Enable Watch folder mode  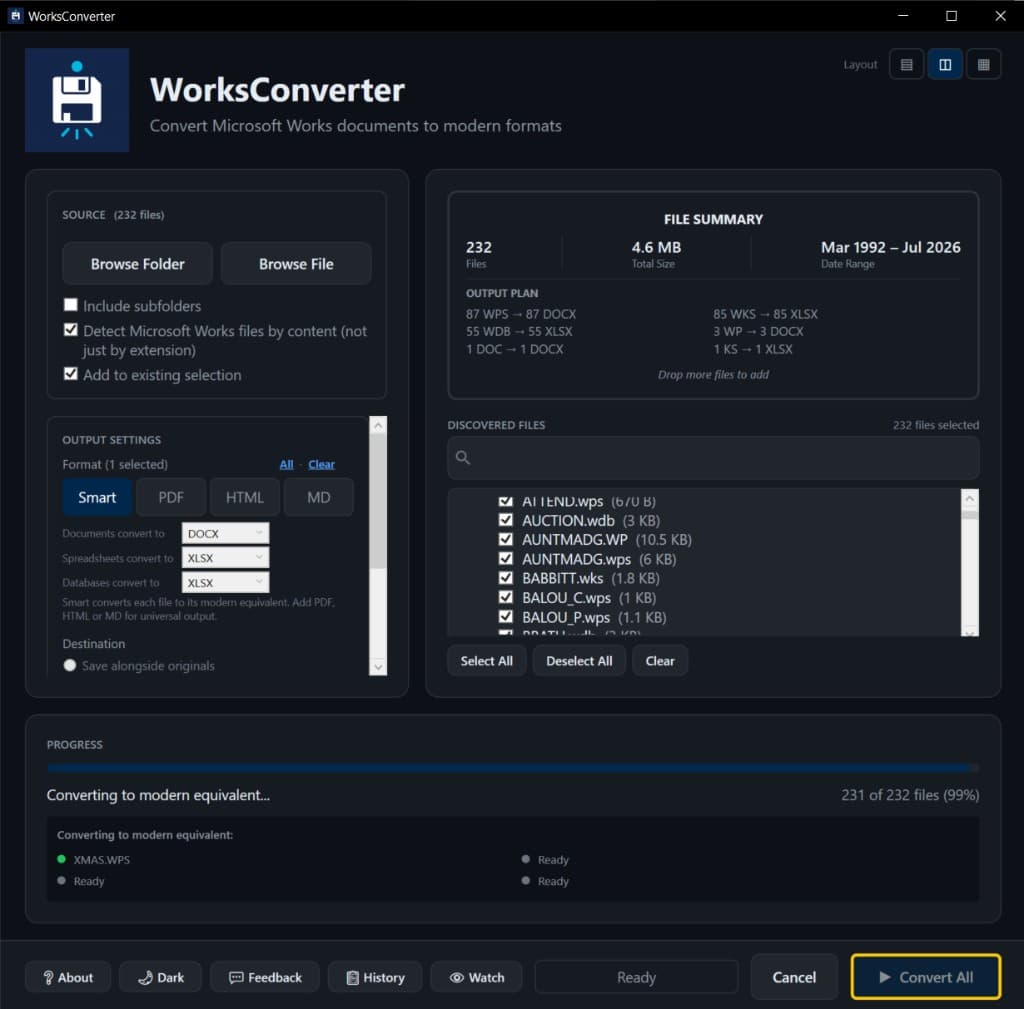[x=477, y=977]
